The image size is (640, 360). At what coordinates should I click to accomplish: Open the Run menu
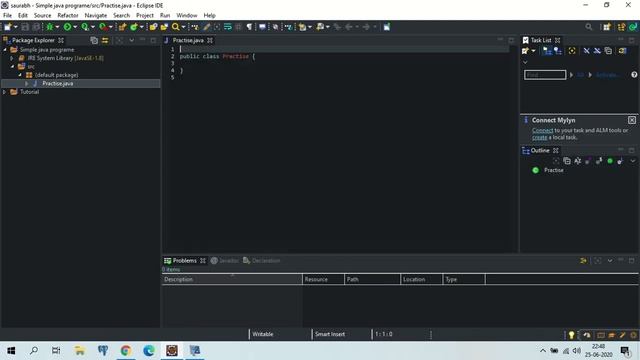(x=165, y=16)
